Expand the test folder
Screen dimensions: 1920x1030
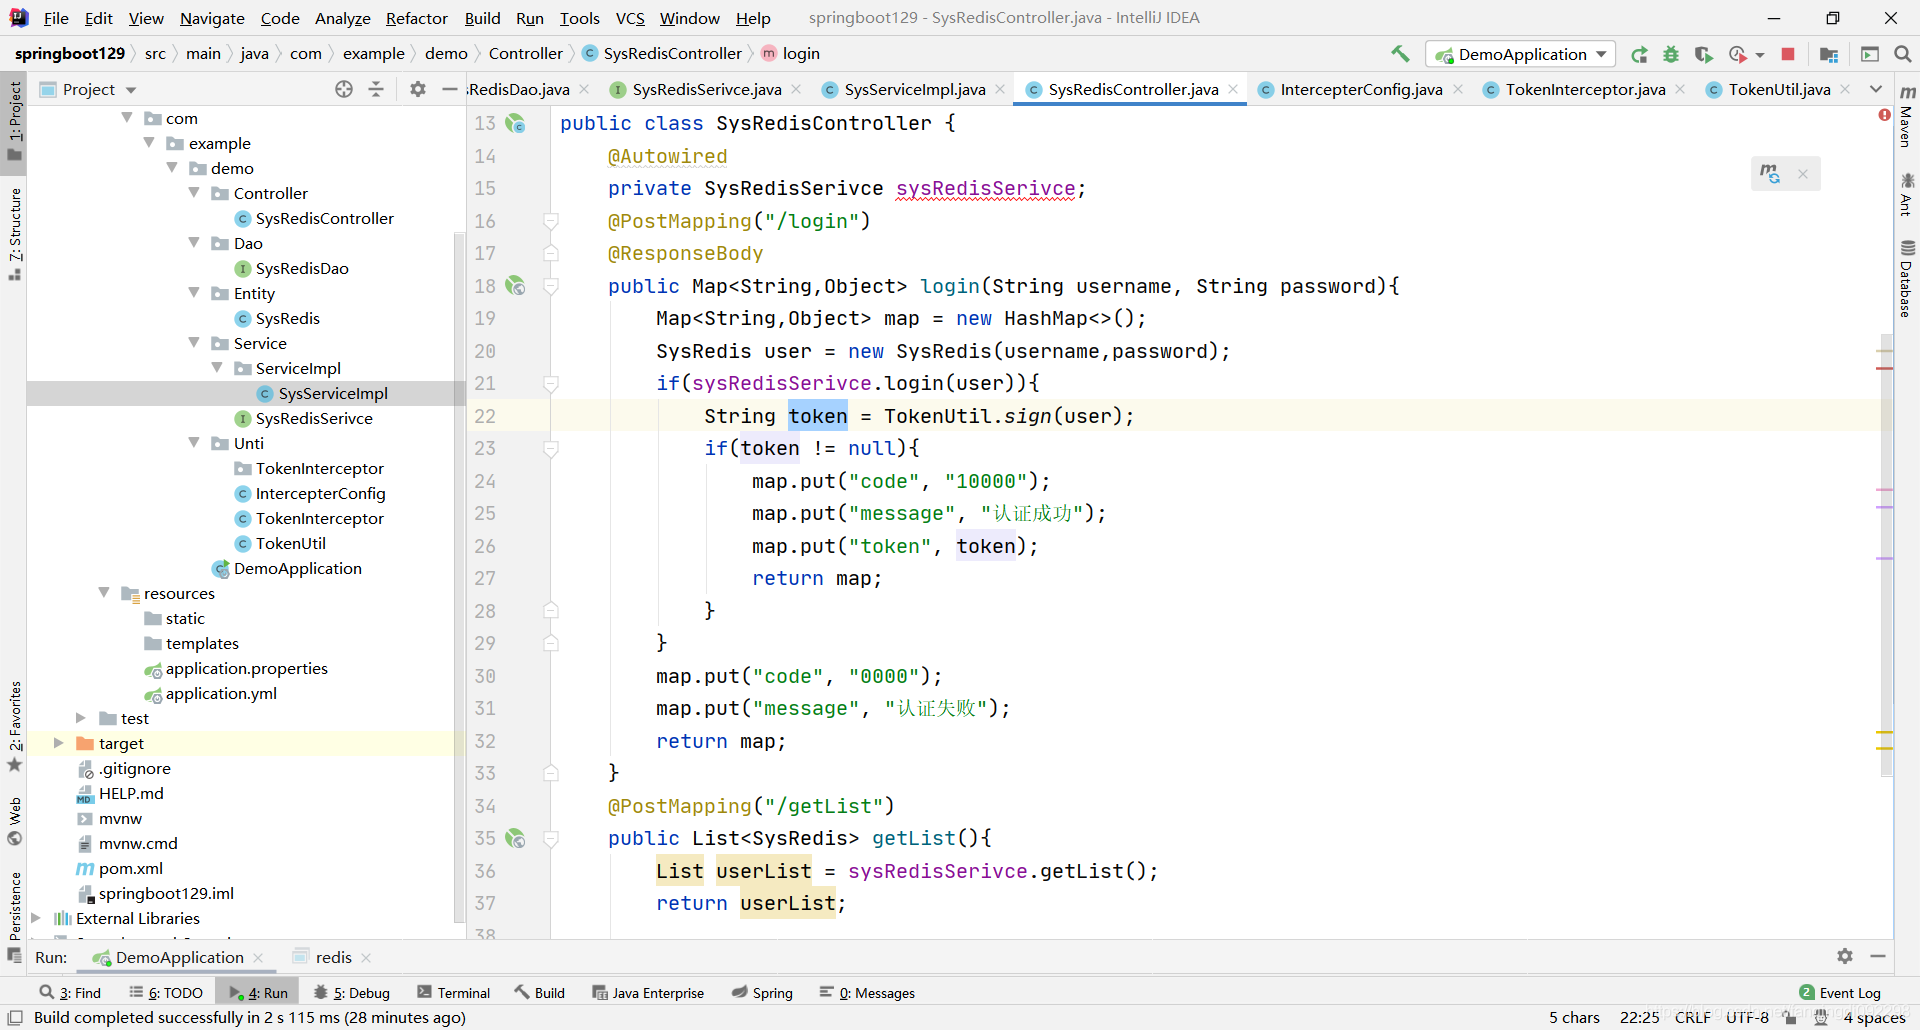point(81,717)
